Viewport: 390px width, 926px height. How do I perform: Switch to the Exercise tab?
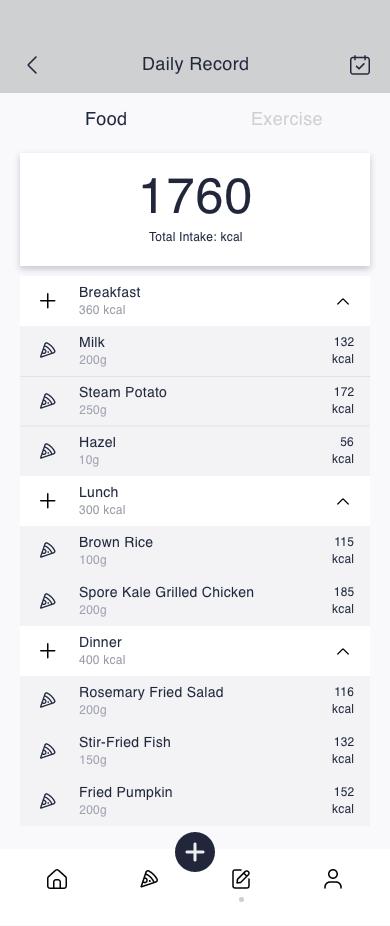287,119
